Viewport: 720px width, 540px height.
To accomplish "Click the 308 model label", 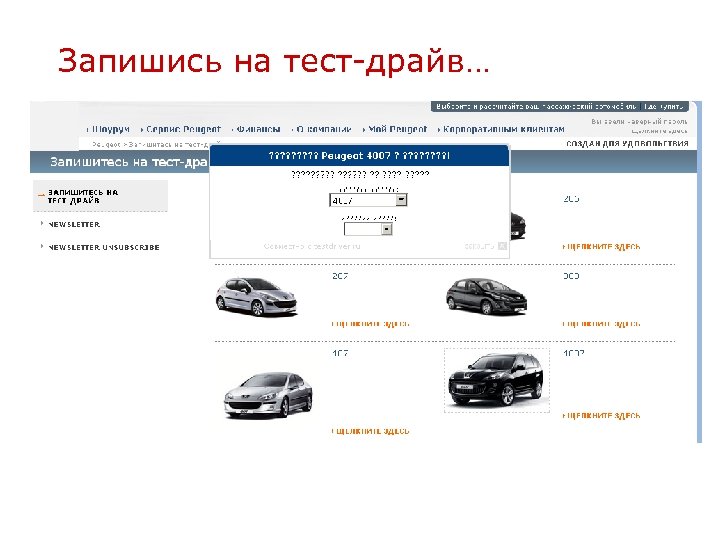I will [571, 276].
